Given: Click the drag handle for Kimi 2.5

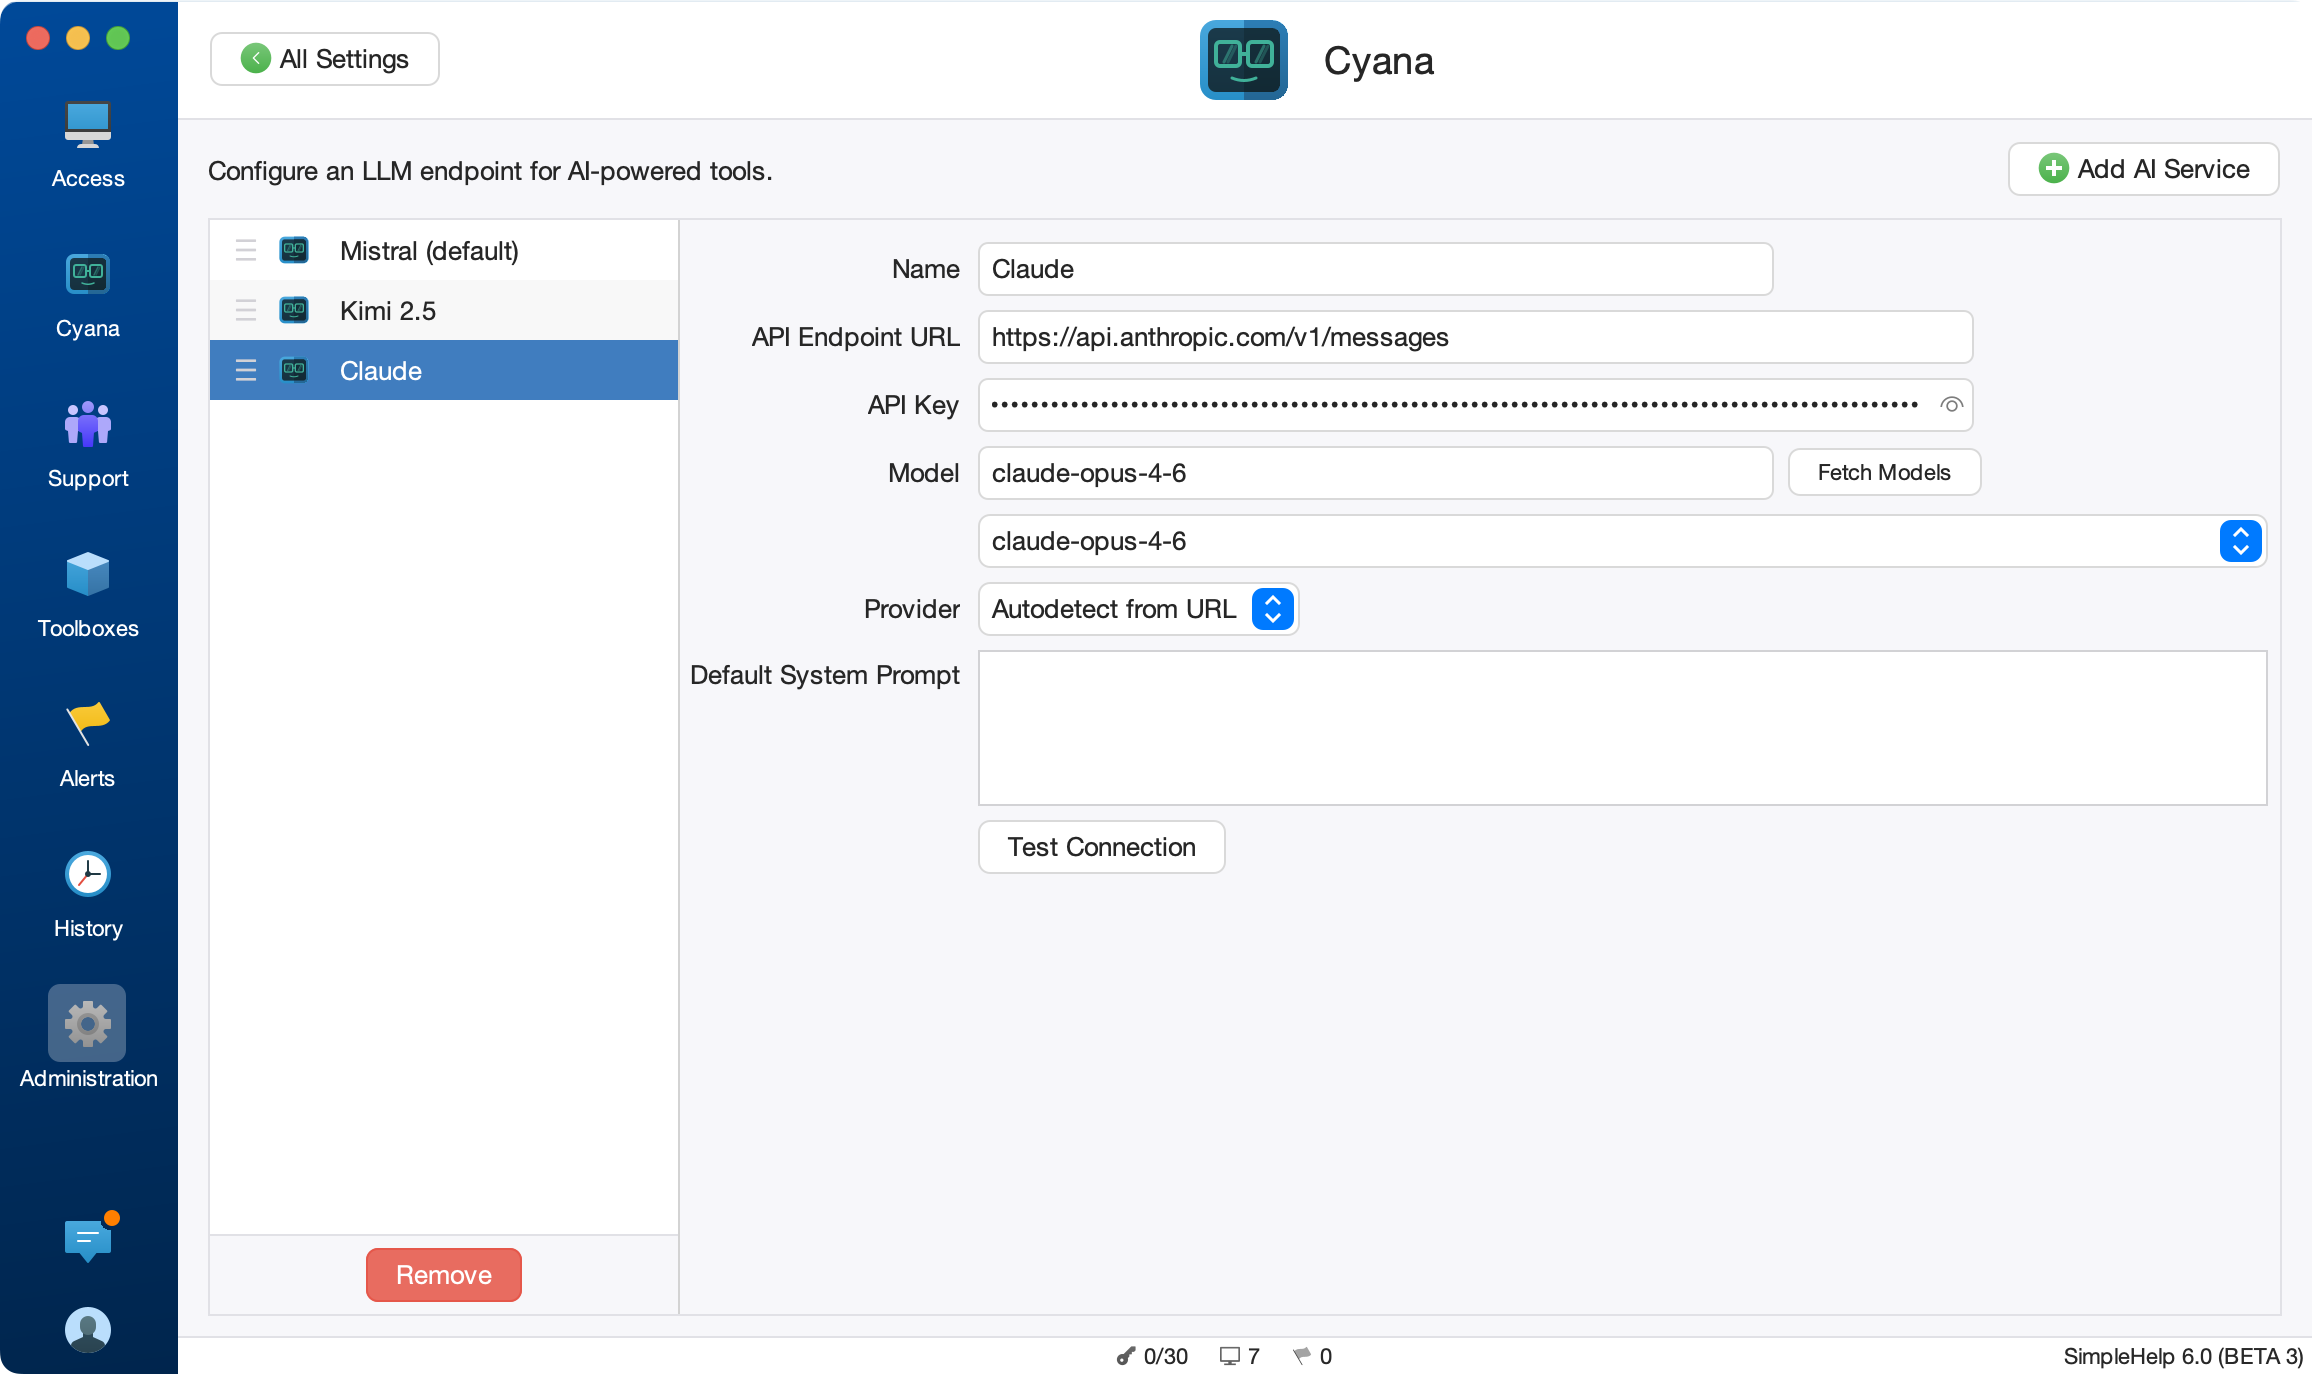Looking at the screenshot, I should 246,310.
